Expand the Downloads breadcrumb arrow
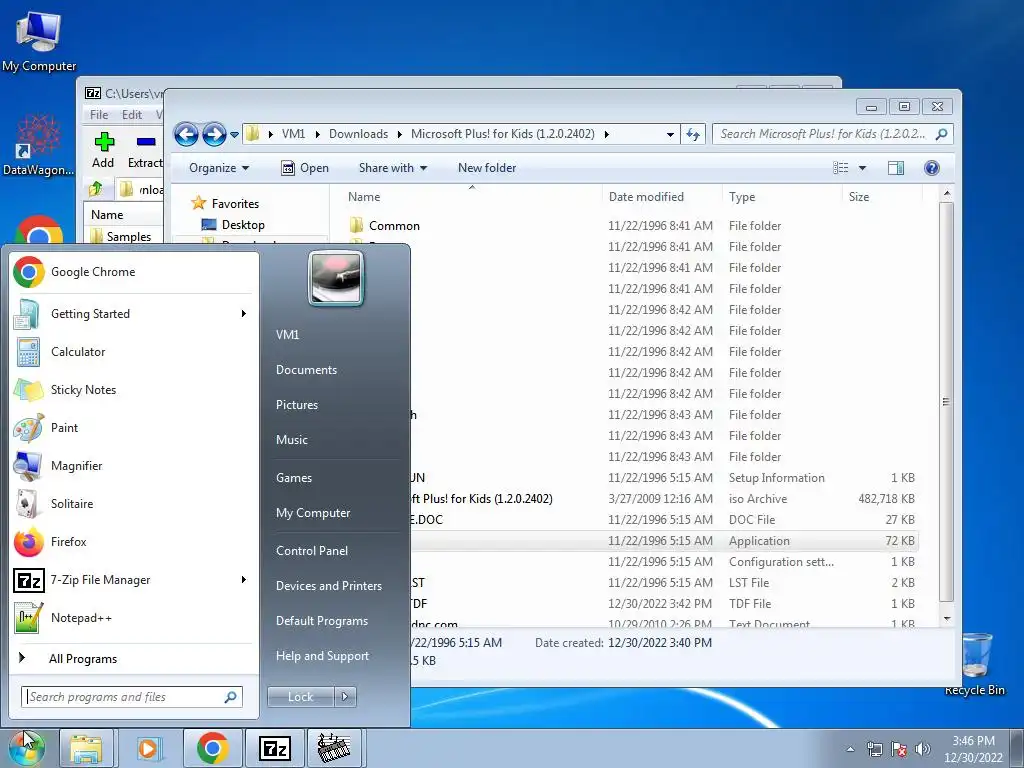 (400, 135)
